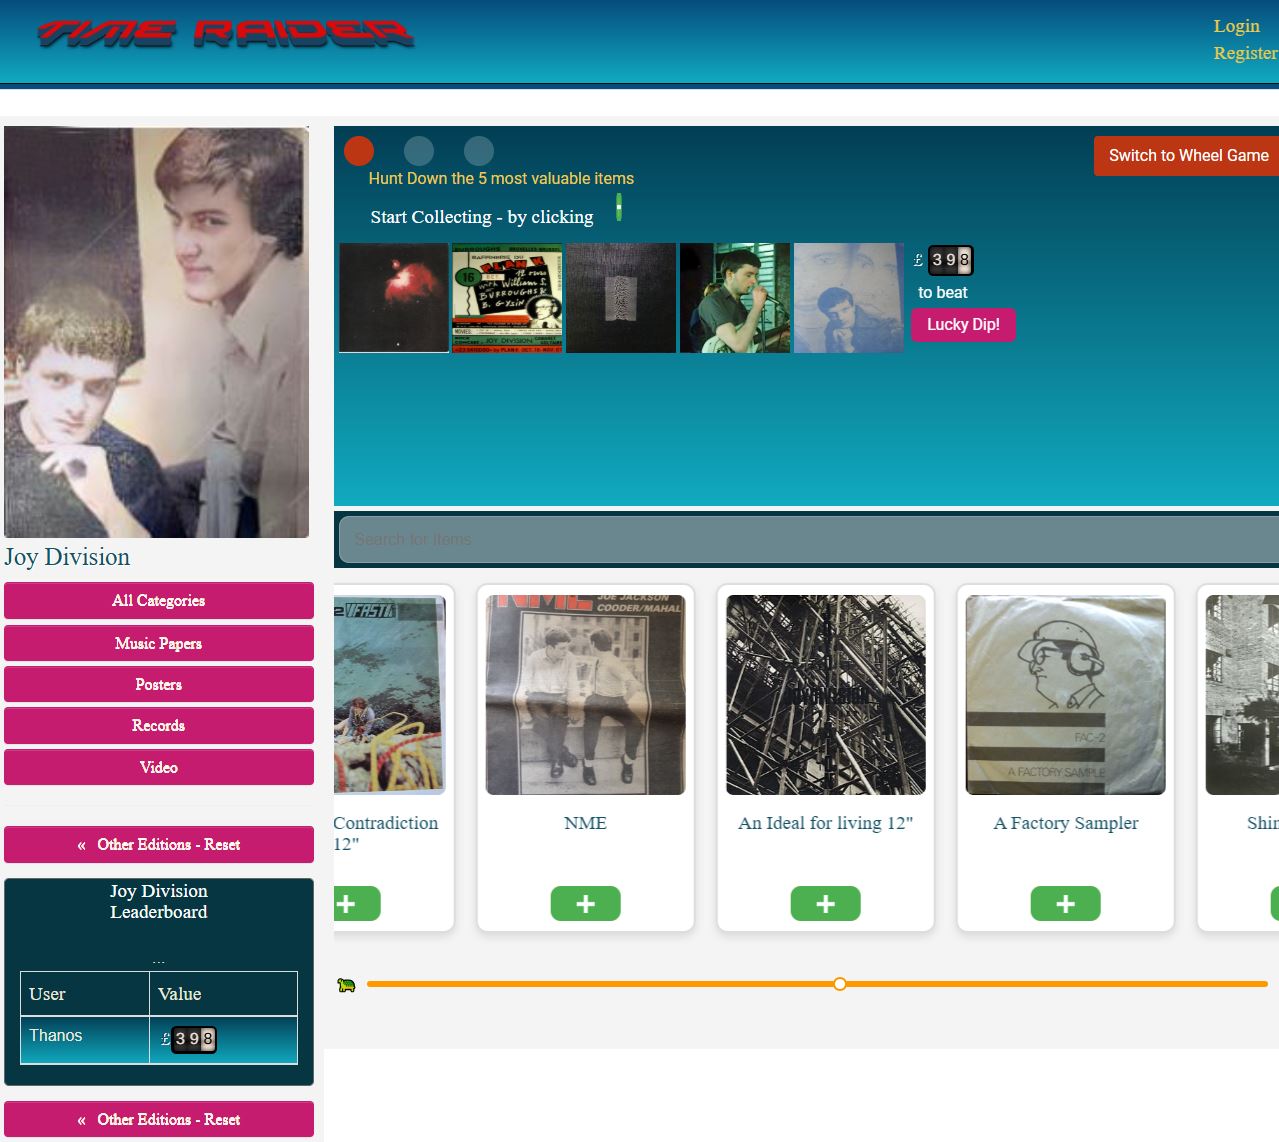Open the Register link
Viewport: 1279px width, 1142px height.
(x=1245, y=53)
